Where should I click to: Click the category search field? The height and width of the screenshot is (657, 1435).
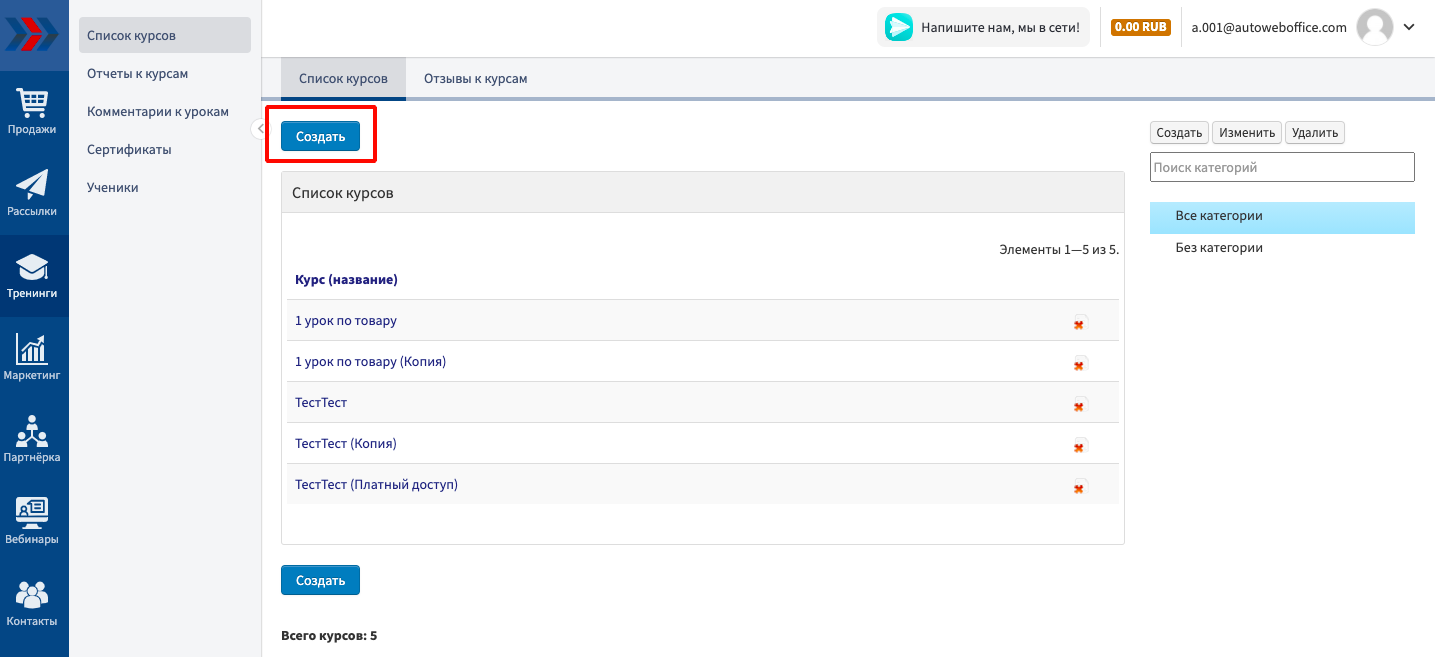[x=1282, y=167]
